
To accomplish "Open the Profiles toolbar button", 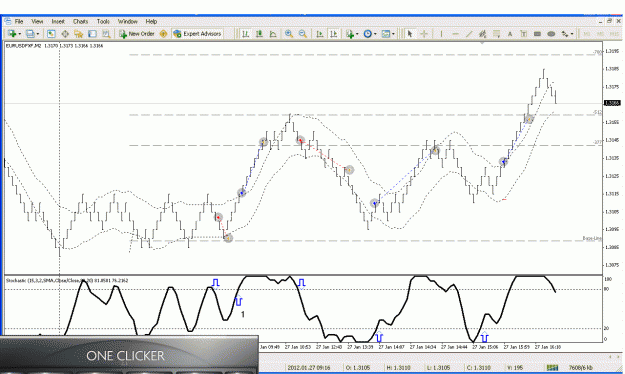I will 30,34.
